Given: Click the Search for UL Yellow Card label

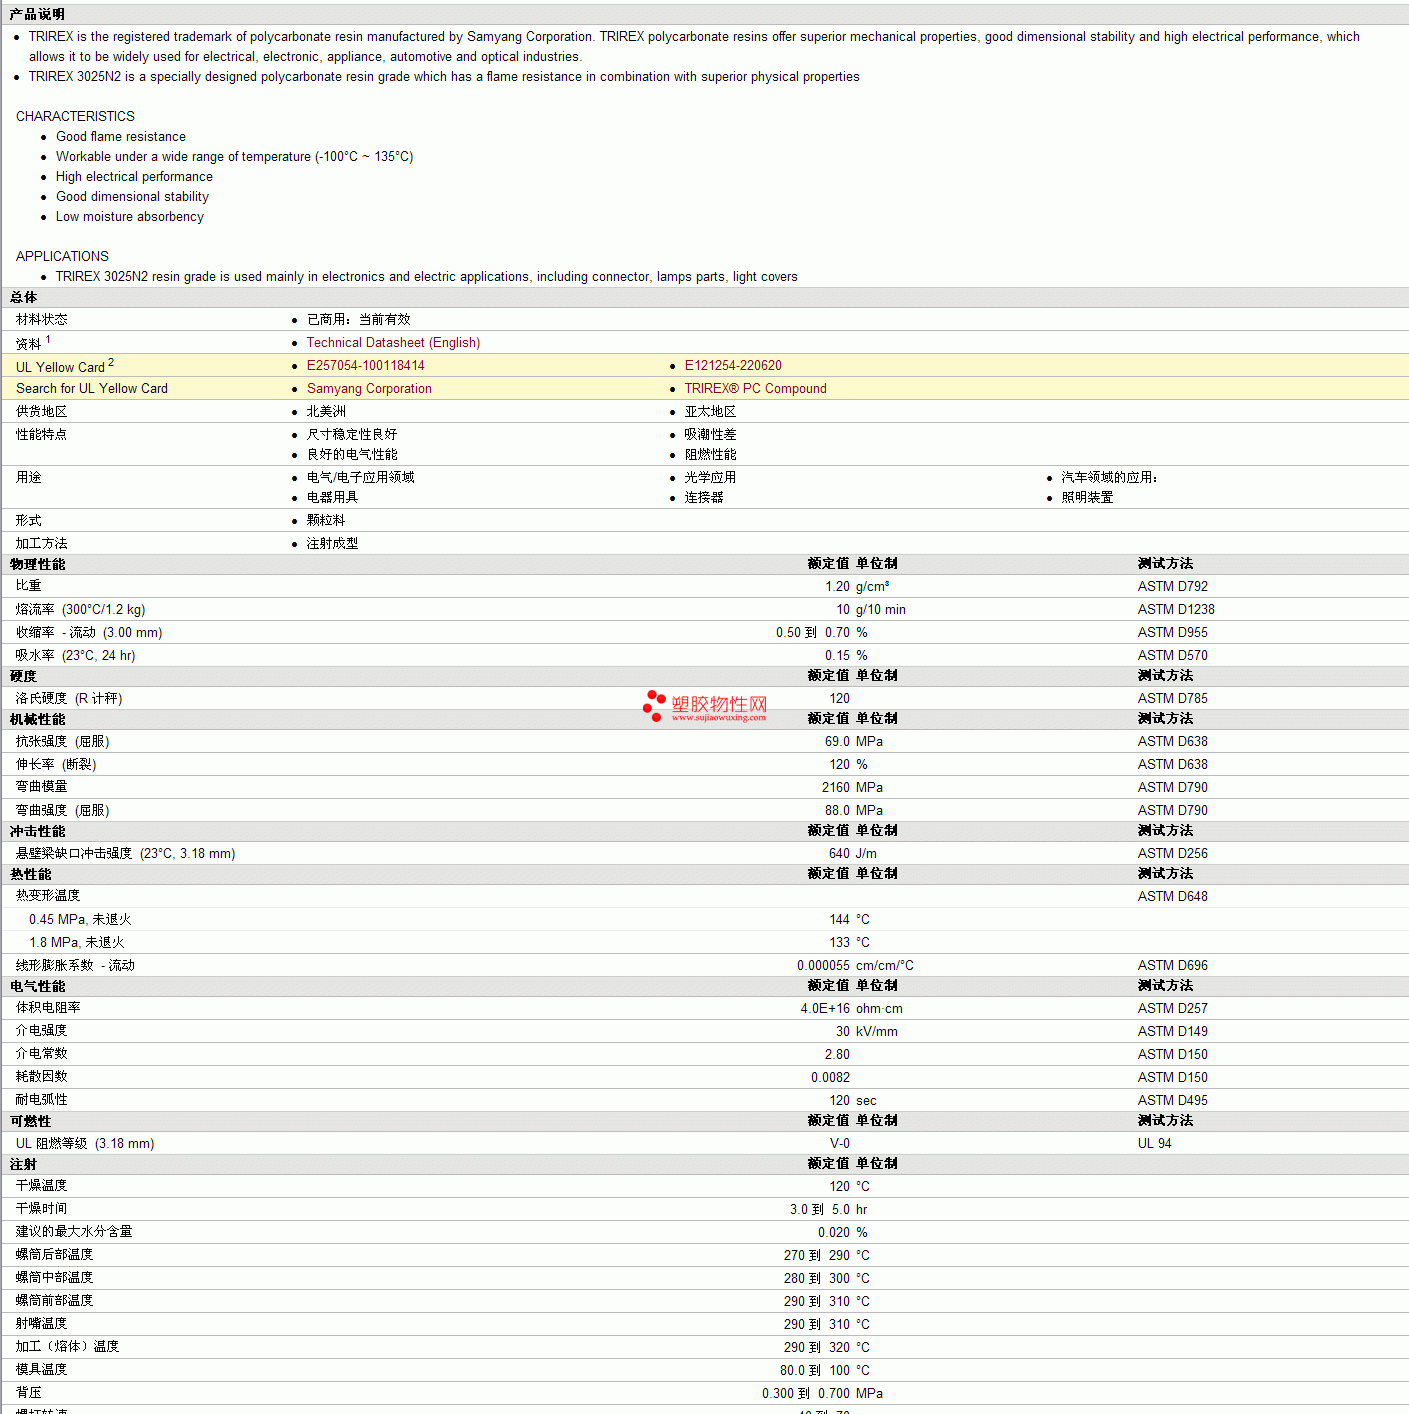Looking at the screenshot, I should [92, 388].
